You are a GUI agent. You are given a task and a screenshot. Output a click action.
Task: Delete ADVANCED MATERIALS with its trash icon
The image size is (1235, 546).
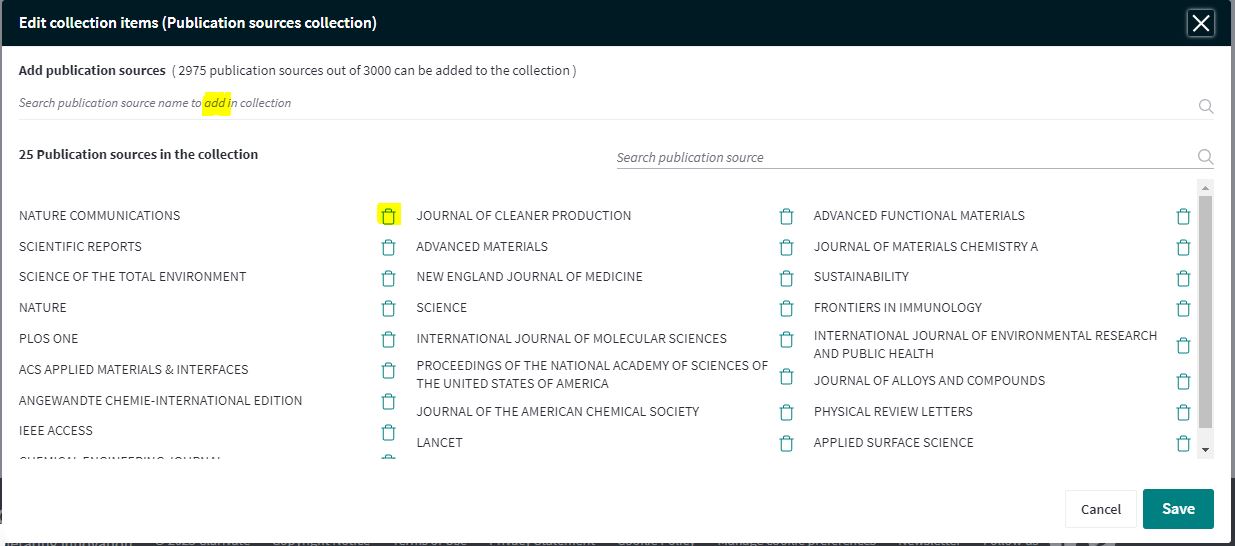click(786, 247)
